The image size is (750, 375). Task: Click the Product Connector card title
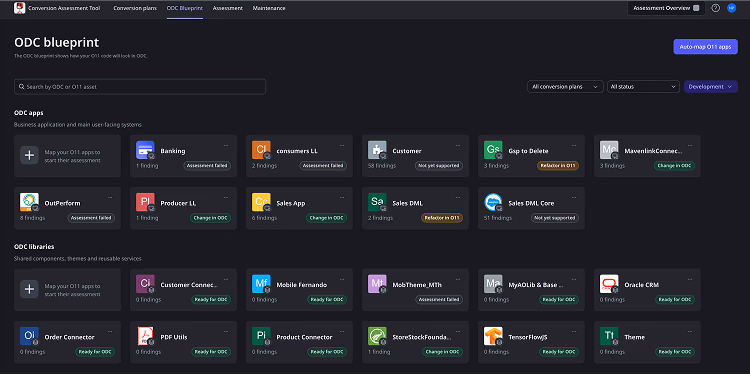point(304,337)
